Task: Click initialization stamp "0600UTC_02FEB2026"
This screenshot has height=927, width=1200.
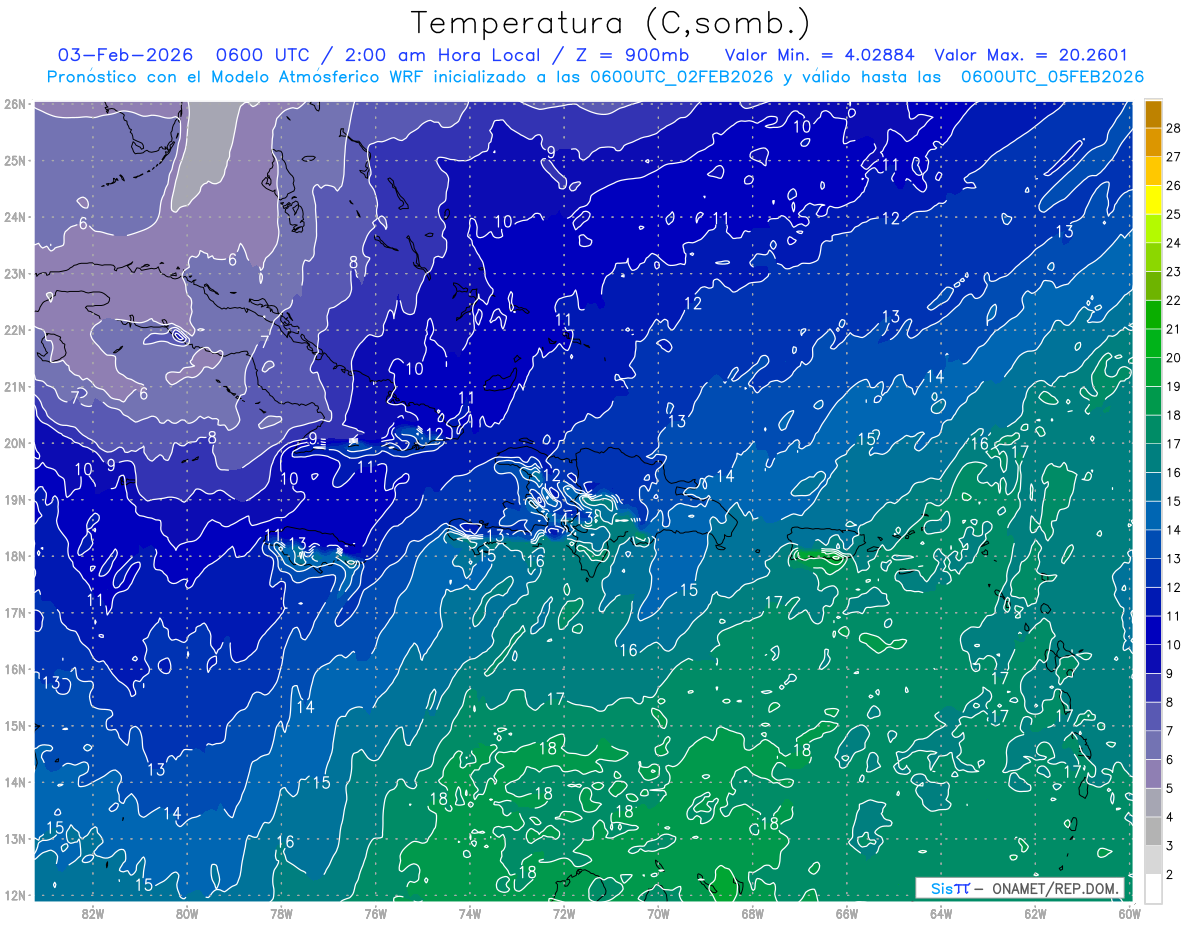Action: coord(683,77)
